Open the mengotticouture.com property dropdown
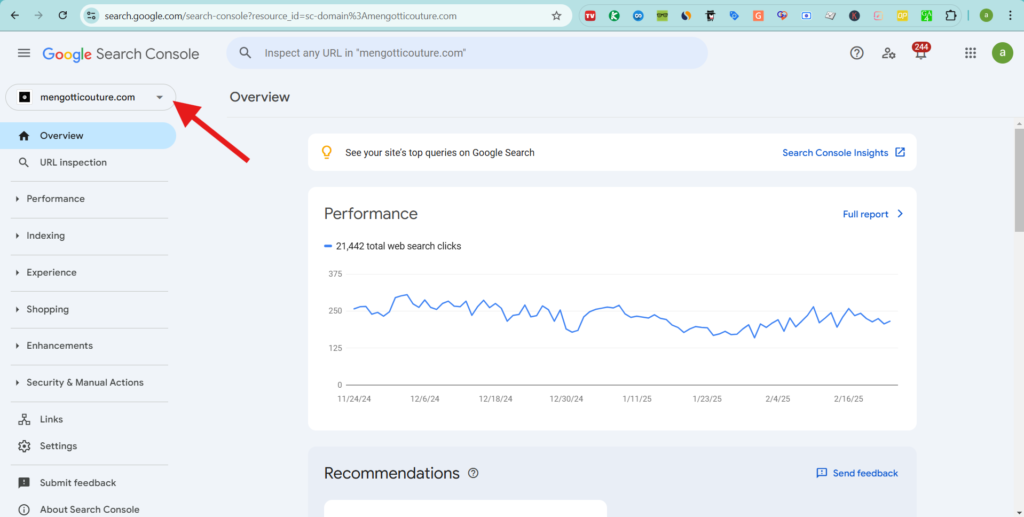 pyautogui.click(x=91, y=97)
